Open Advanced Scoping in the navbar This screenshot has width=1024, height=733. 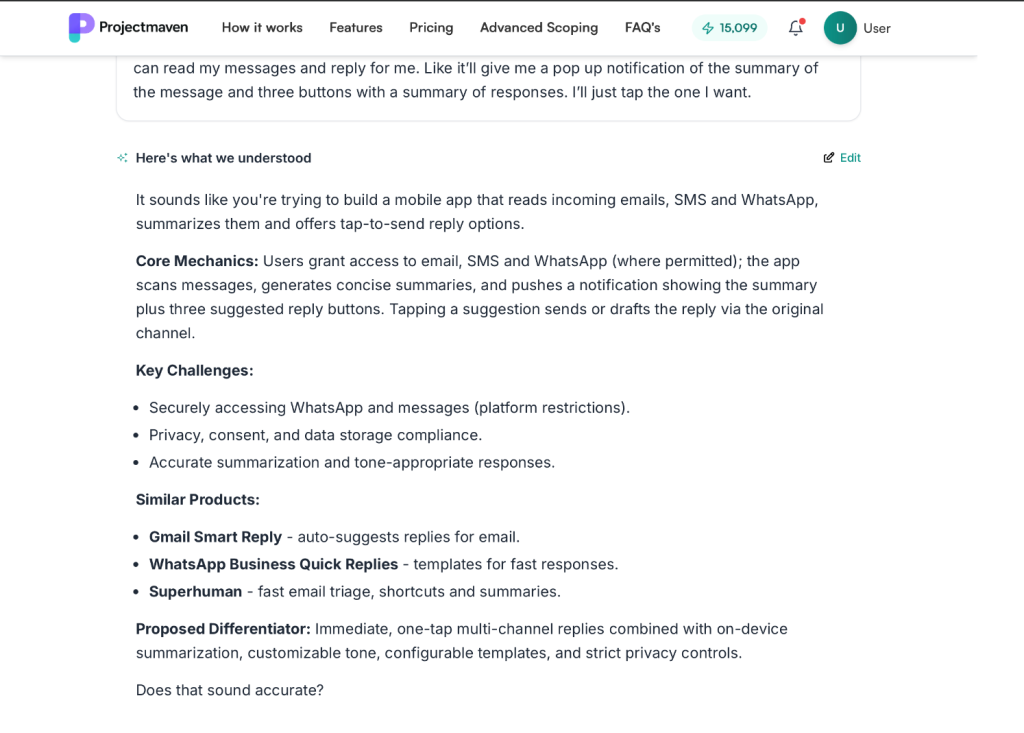click(539, 28)
